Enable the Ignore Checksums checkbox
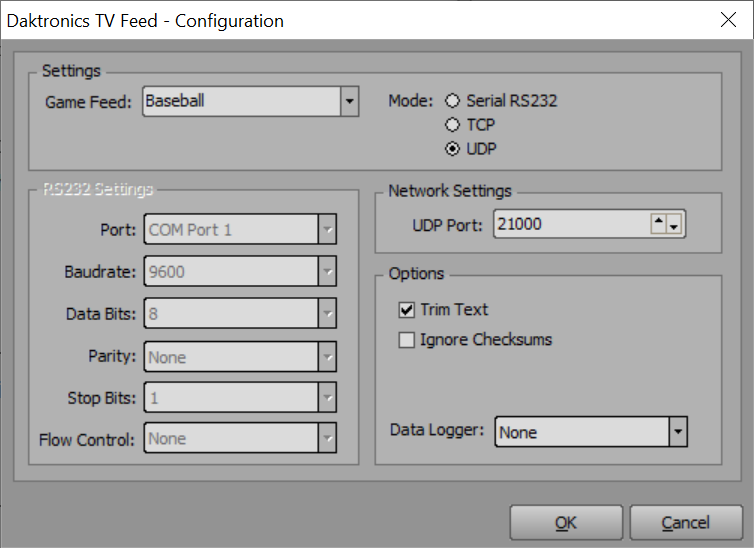The image size is (754, 548). click(x=406, y=340)
